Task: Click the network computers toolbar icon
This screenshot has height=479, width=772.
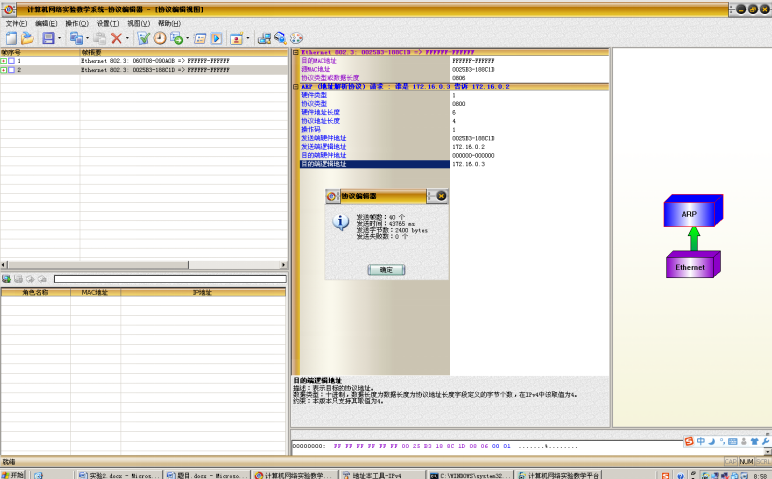Action: 264,38
